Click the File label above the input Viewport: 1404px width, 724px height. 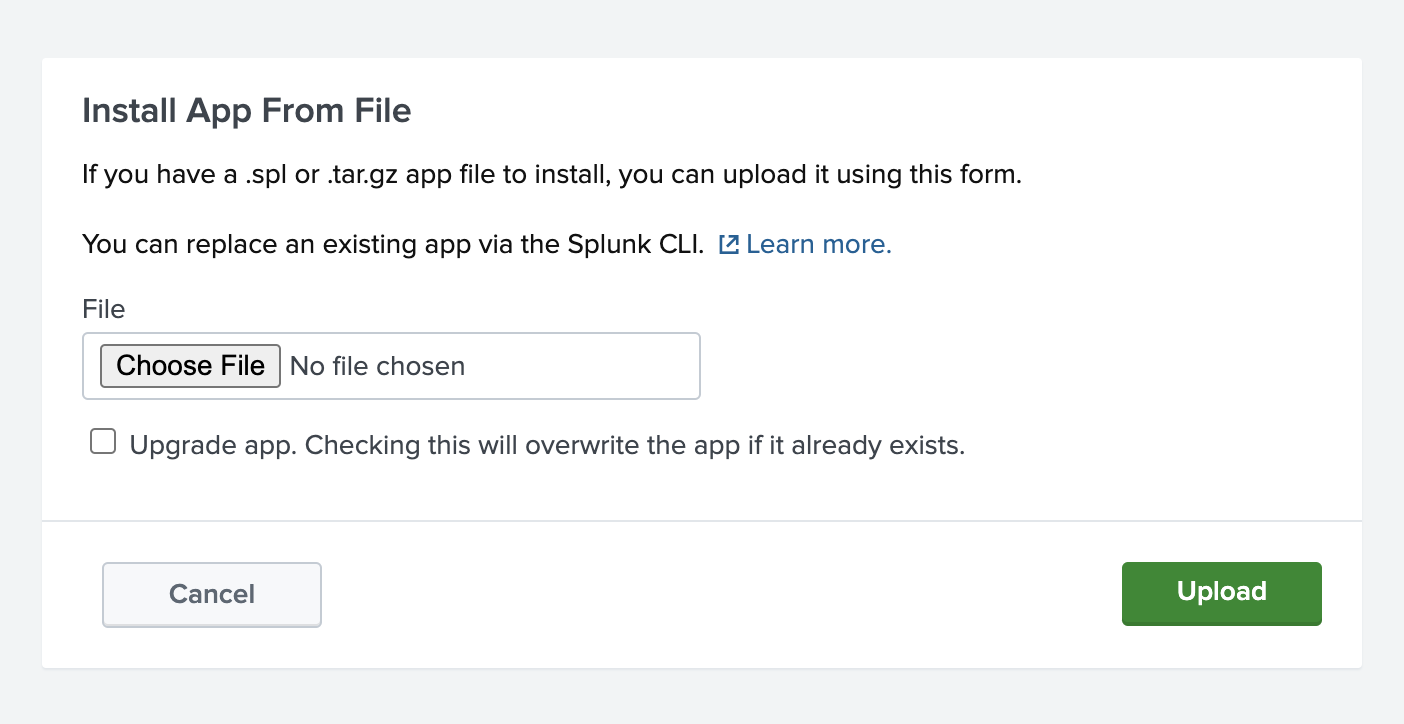tap(103, 309)
